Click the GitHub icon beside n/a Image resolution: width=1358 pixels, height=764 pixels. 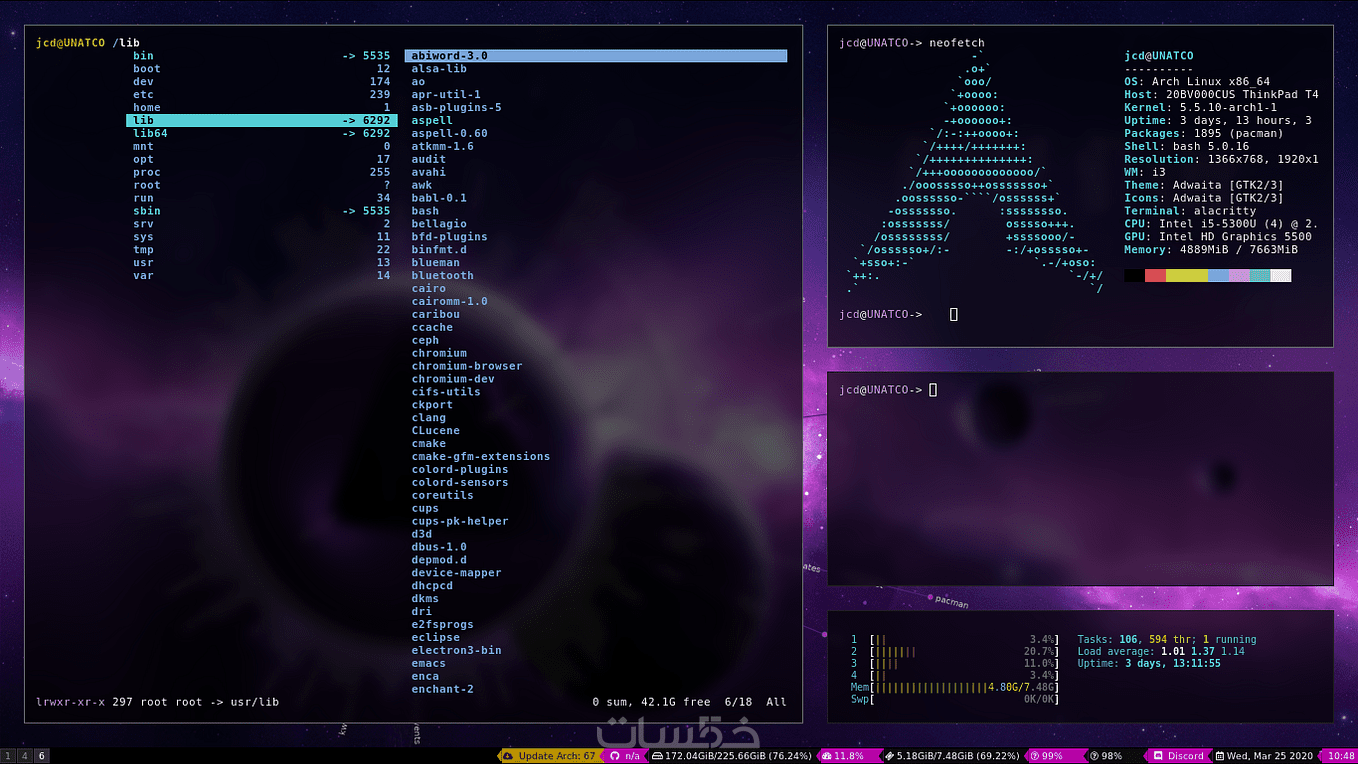tap(616, 756)
